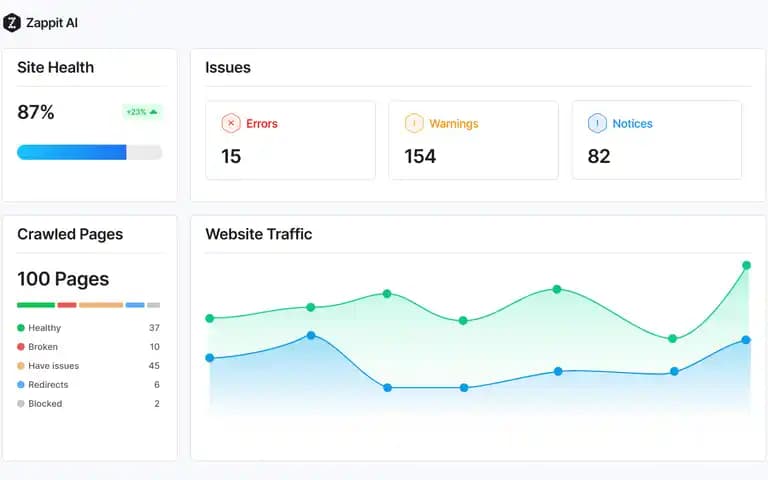Image resolution: width=768 pixels, height=480 pixels.
Task: Open the Errors card showing 15
Action: pyautogui.click(x=290, y=140)
